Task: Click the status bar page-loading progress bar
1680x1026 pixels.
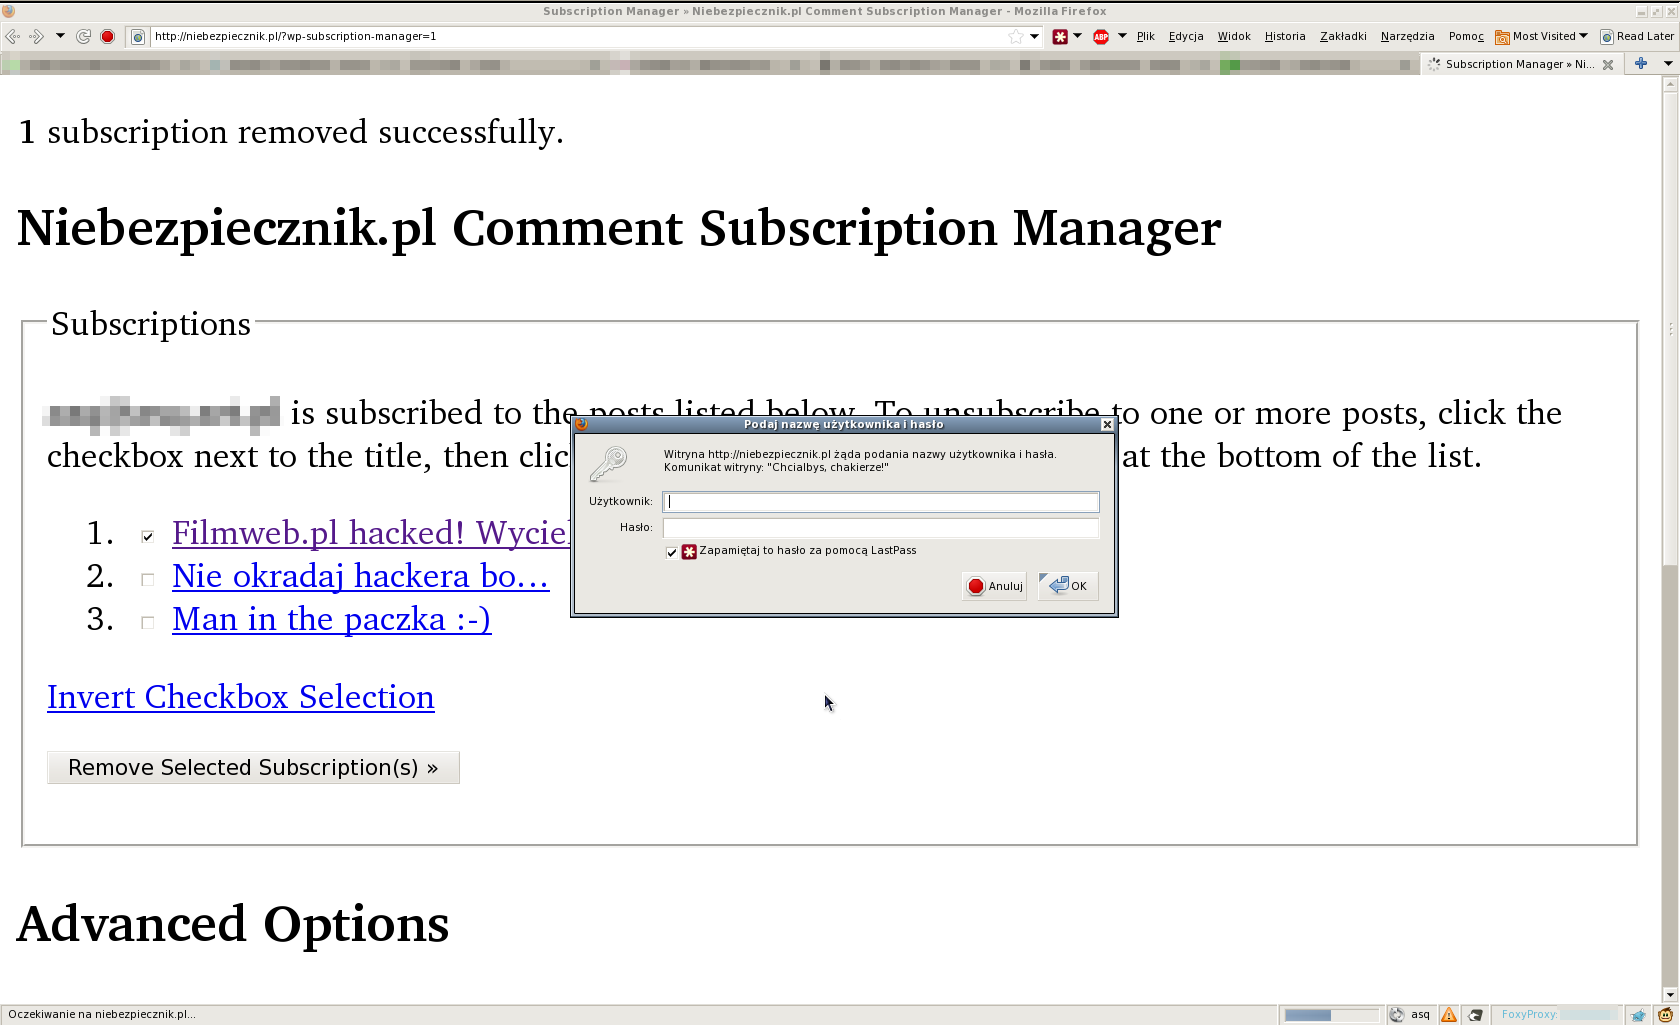Action: pyautogui.click(x=1331, y=1015)
